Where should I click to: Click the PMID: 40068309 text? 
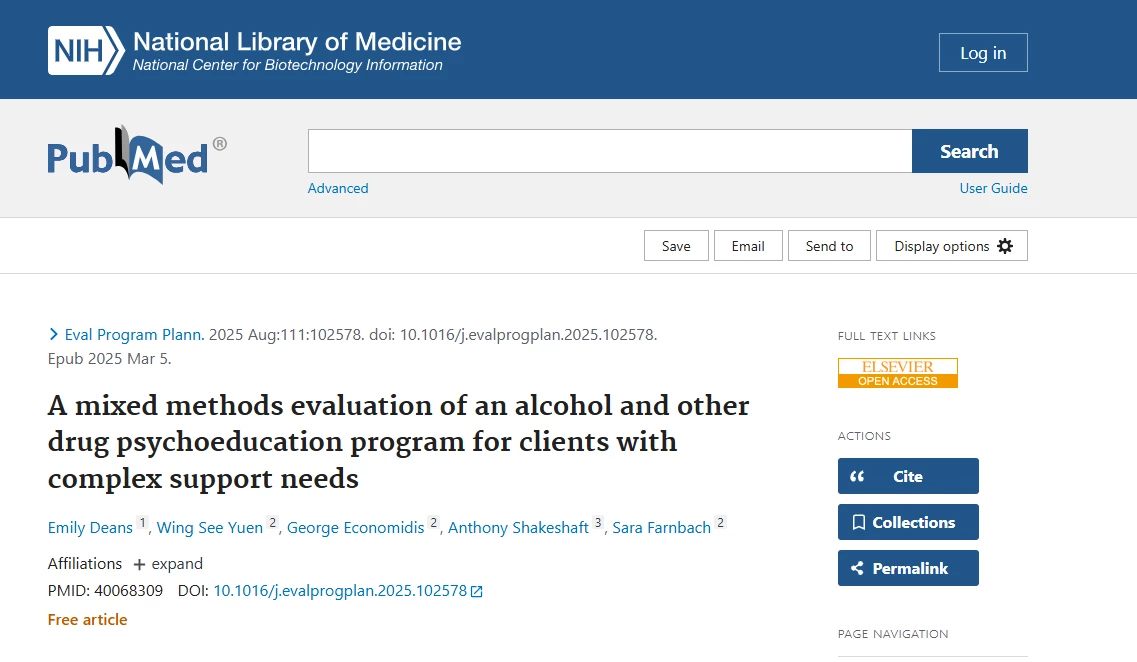(x=105, y=591)
